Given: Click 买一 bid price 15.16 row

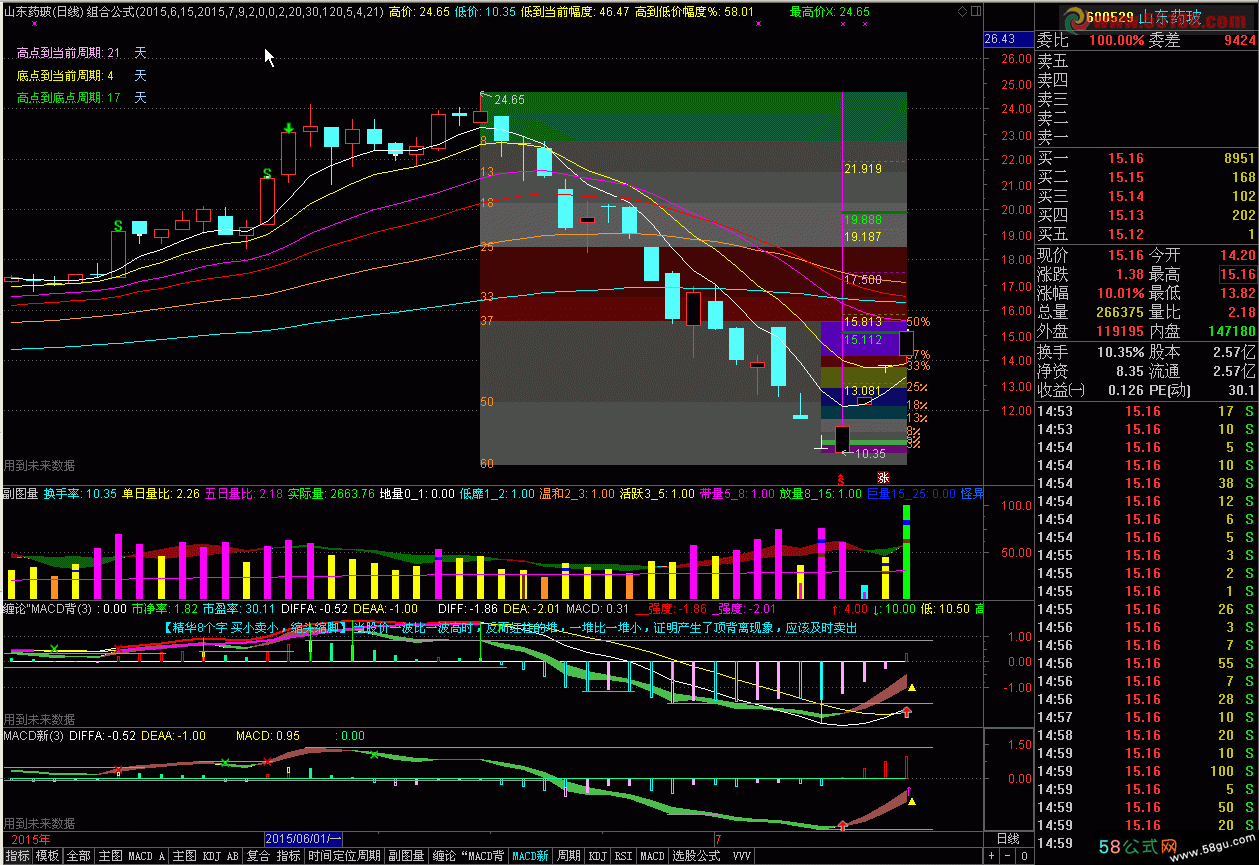Looking at the screenshot, I should [1146, 158].
